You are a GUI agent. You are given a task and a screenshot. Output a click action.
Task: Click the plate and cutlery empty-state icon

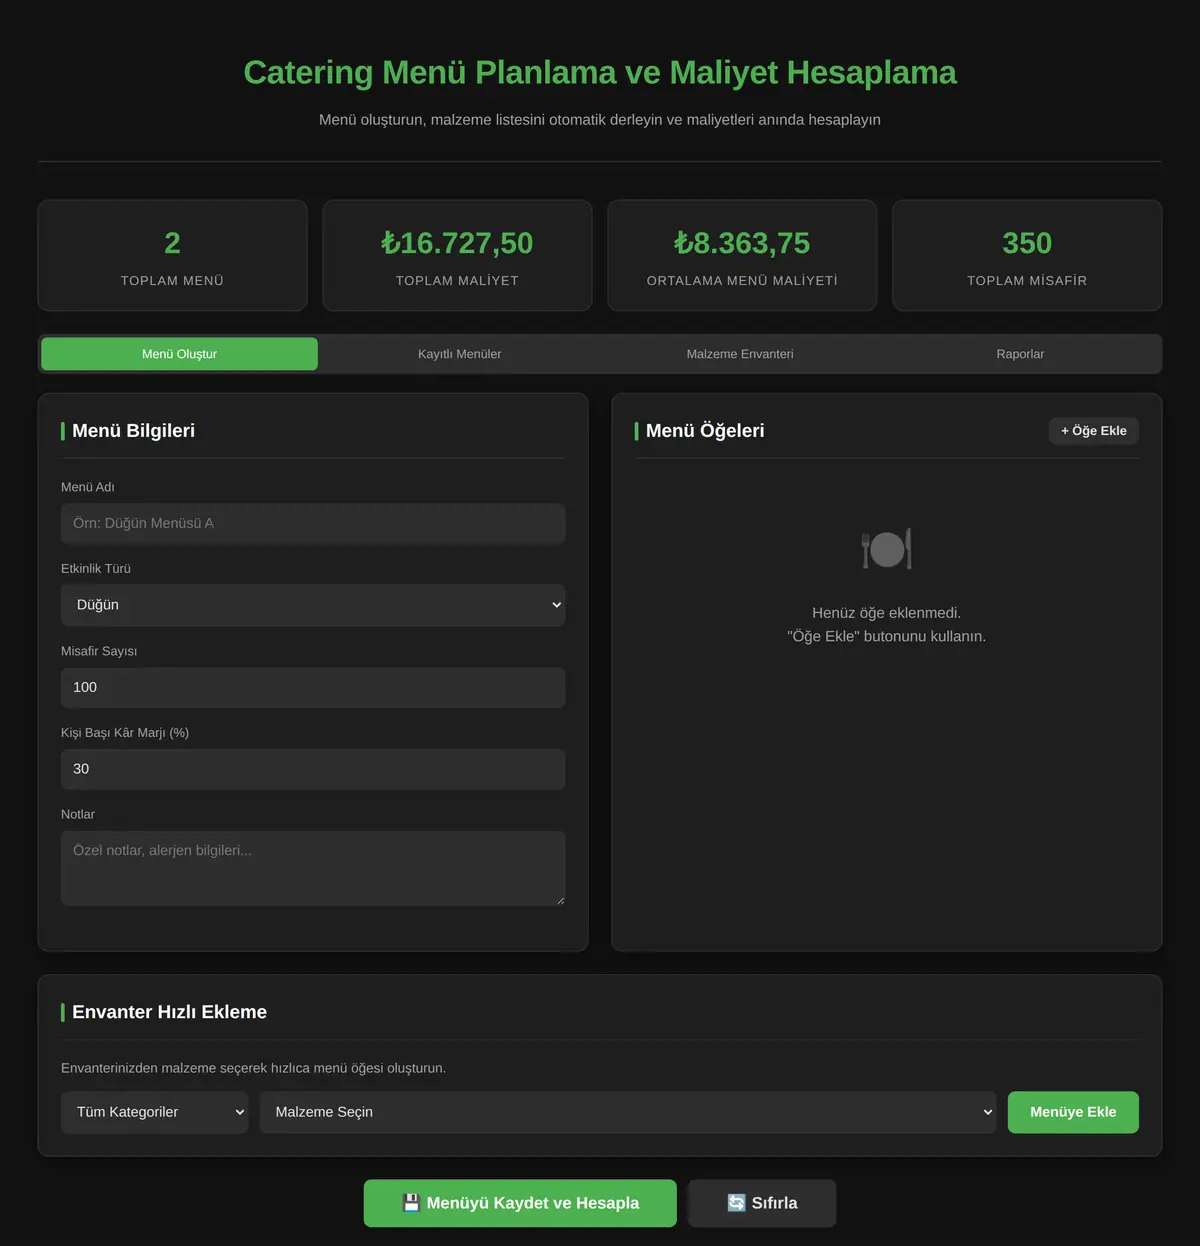(x=887, y=549)
